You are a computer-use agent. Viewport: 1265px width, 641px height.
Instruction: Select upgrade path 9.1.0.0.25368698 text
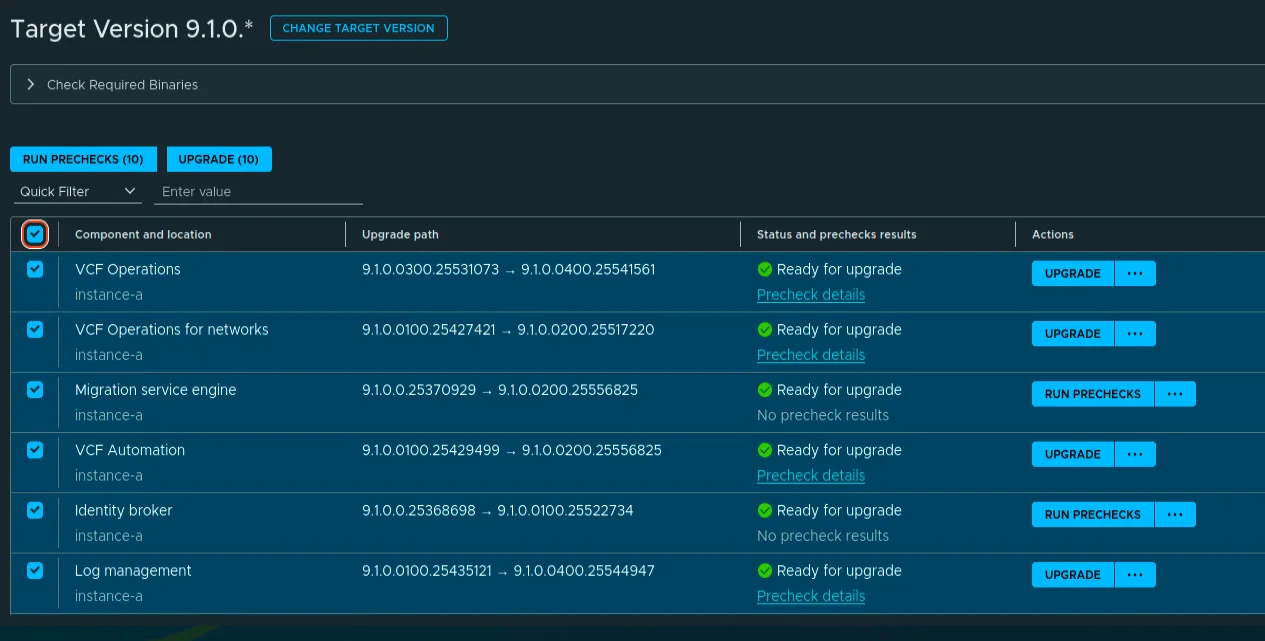(x=419, y=510)
